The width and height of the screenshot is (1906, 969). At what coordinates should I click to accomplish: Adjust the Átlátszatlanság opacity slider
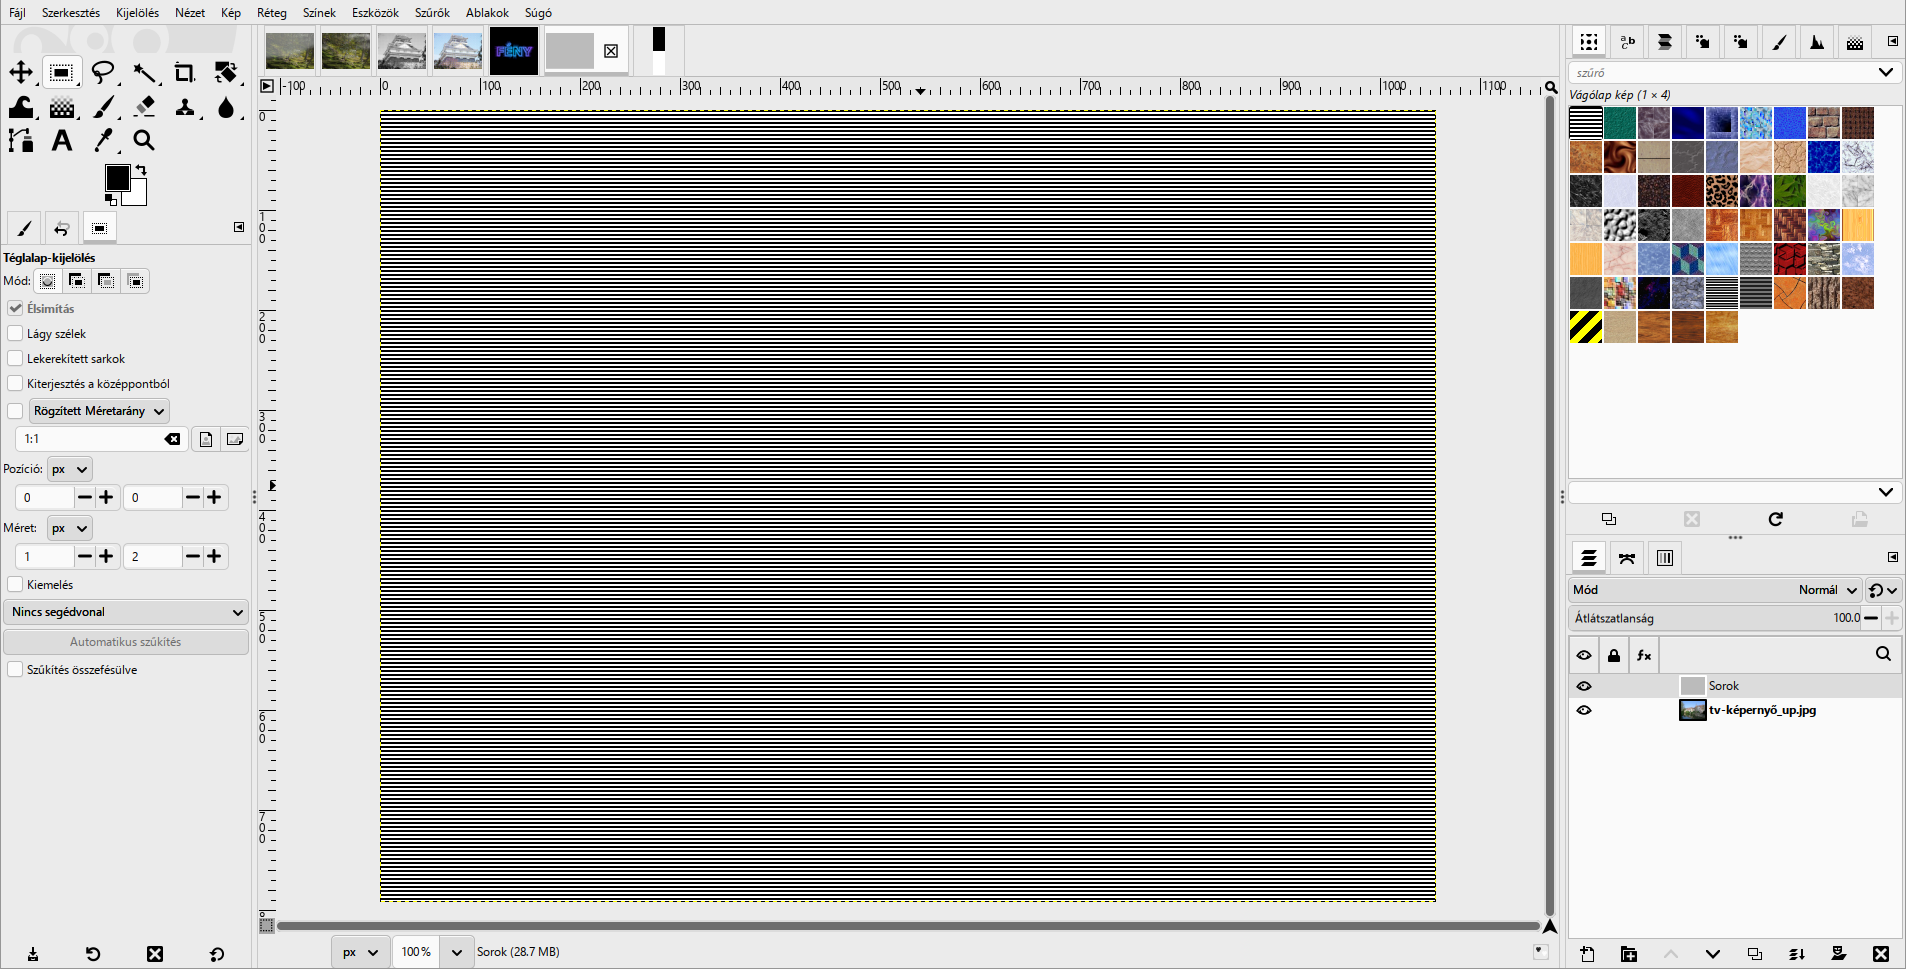coord(1714,618)
